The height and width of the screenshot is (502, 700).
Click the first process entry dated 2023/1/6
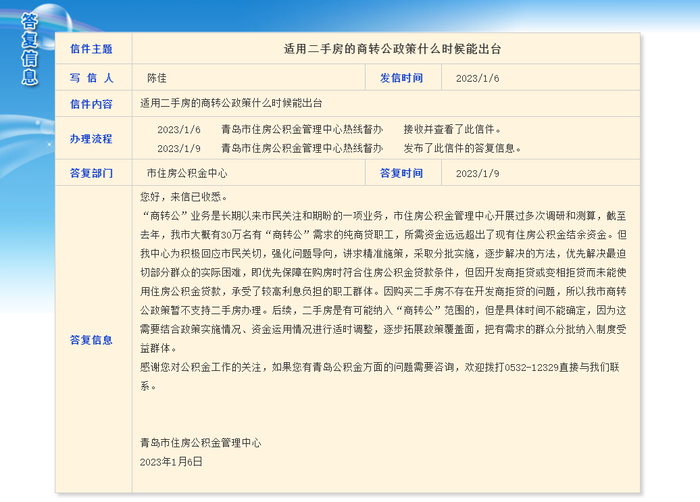tap(329, 129)
